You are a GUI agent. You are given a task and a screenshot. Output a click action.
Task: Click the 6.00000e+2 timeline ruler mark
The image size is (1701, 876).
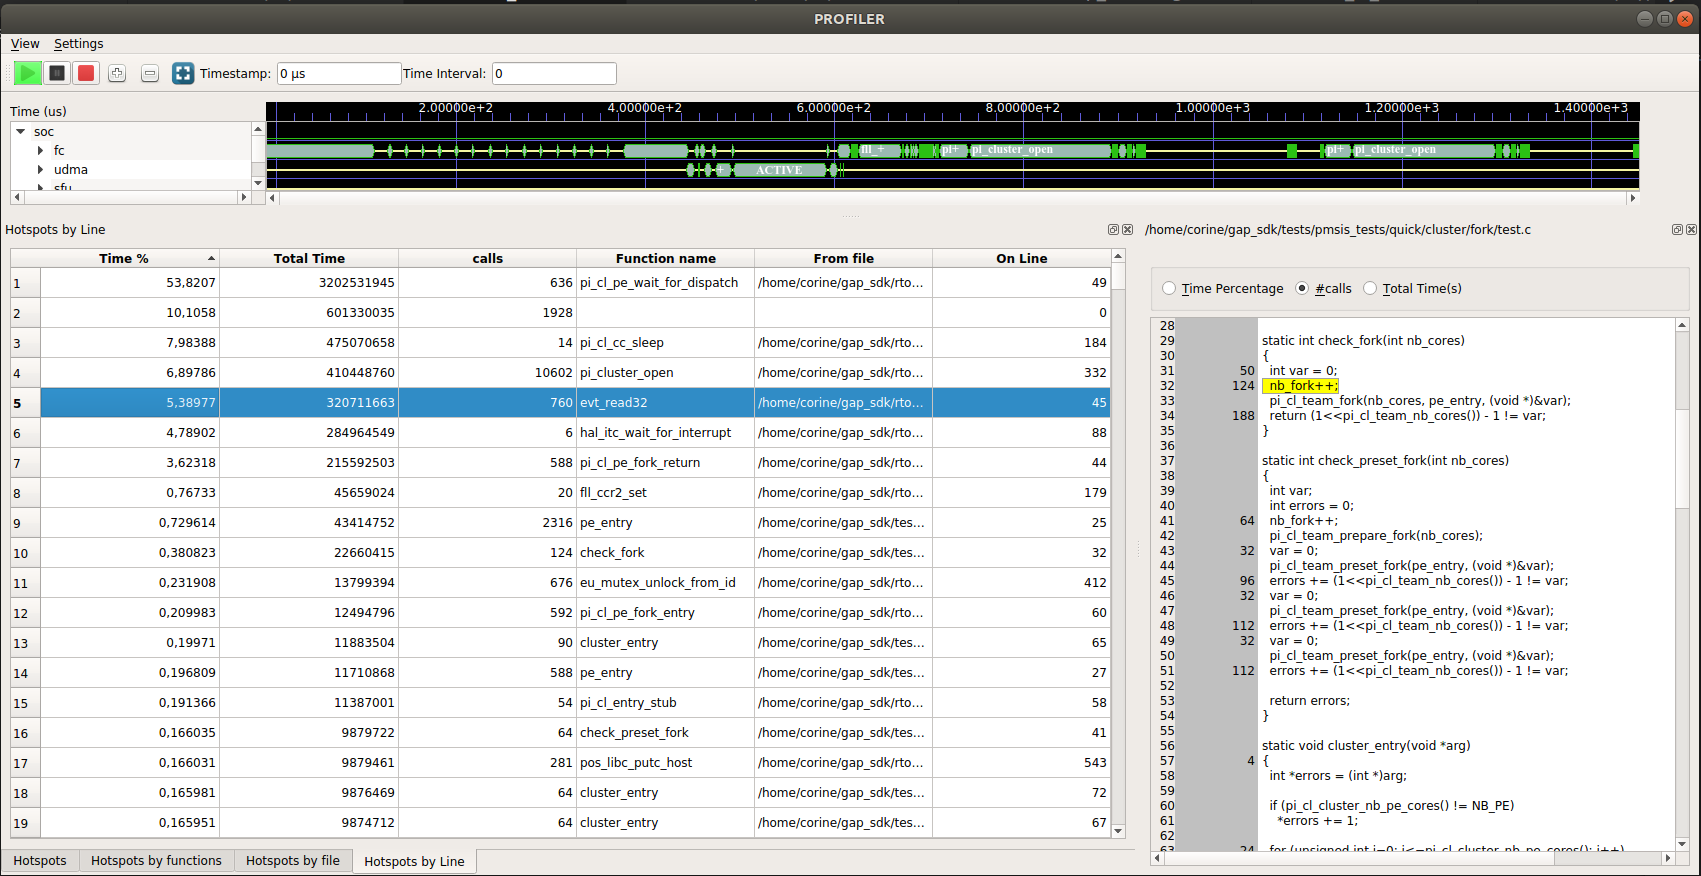(833, 108)
